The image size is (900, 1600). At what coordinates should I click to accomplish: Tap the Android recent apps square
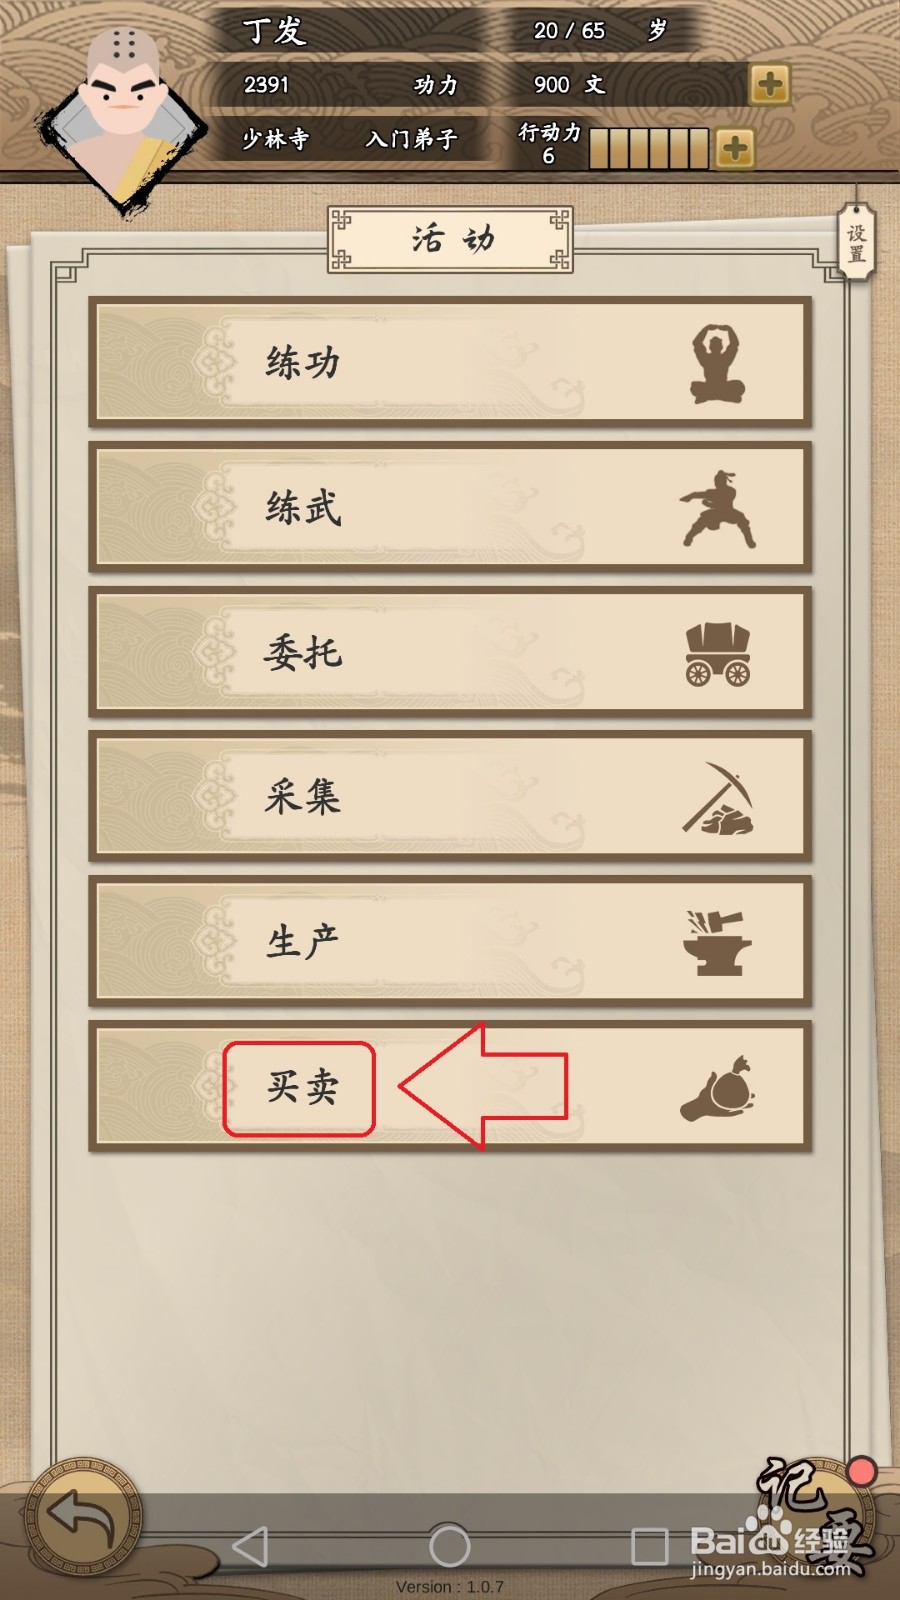tap(650, 1546)
